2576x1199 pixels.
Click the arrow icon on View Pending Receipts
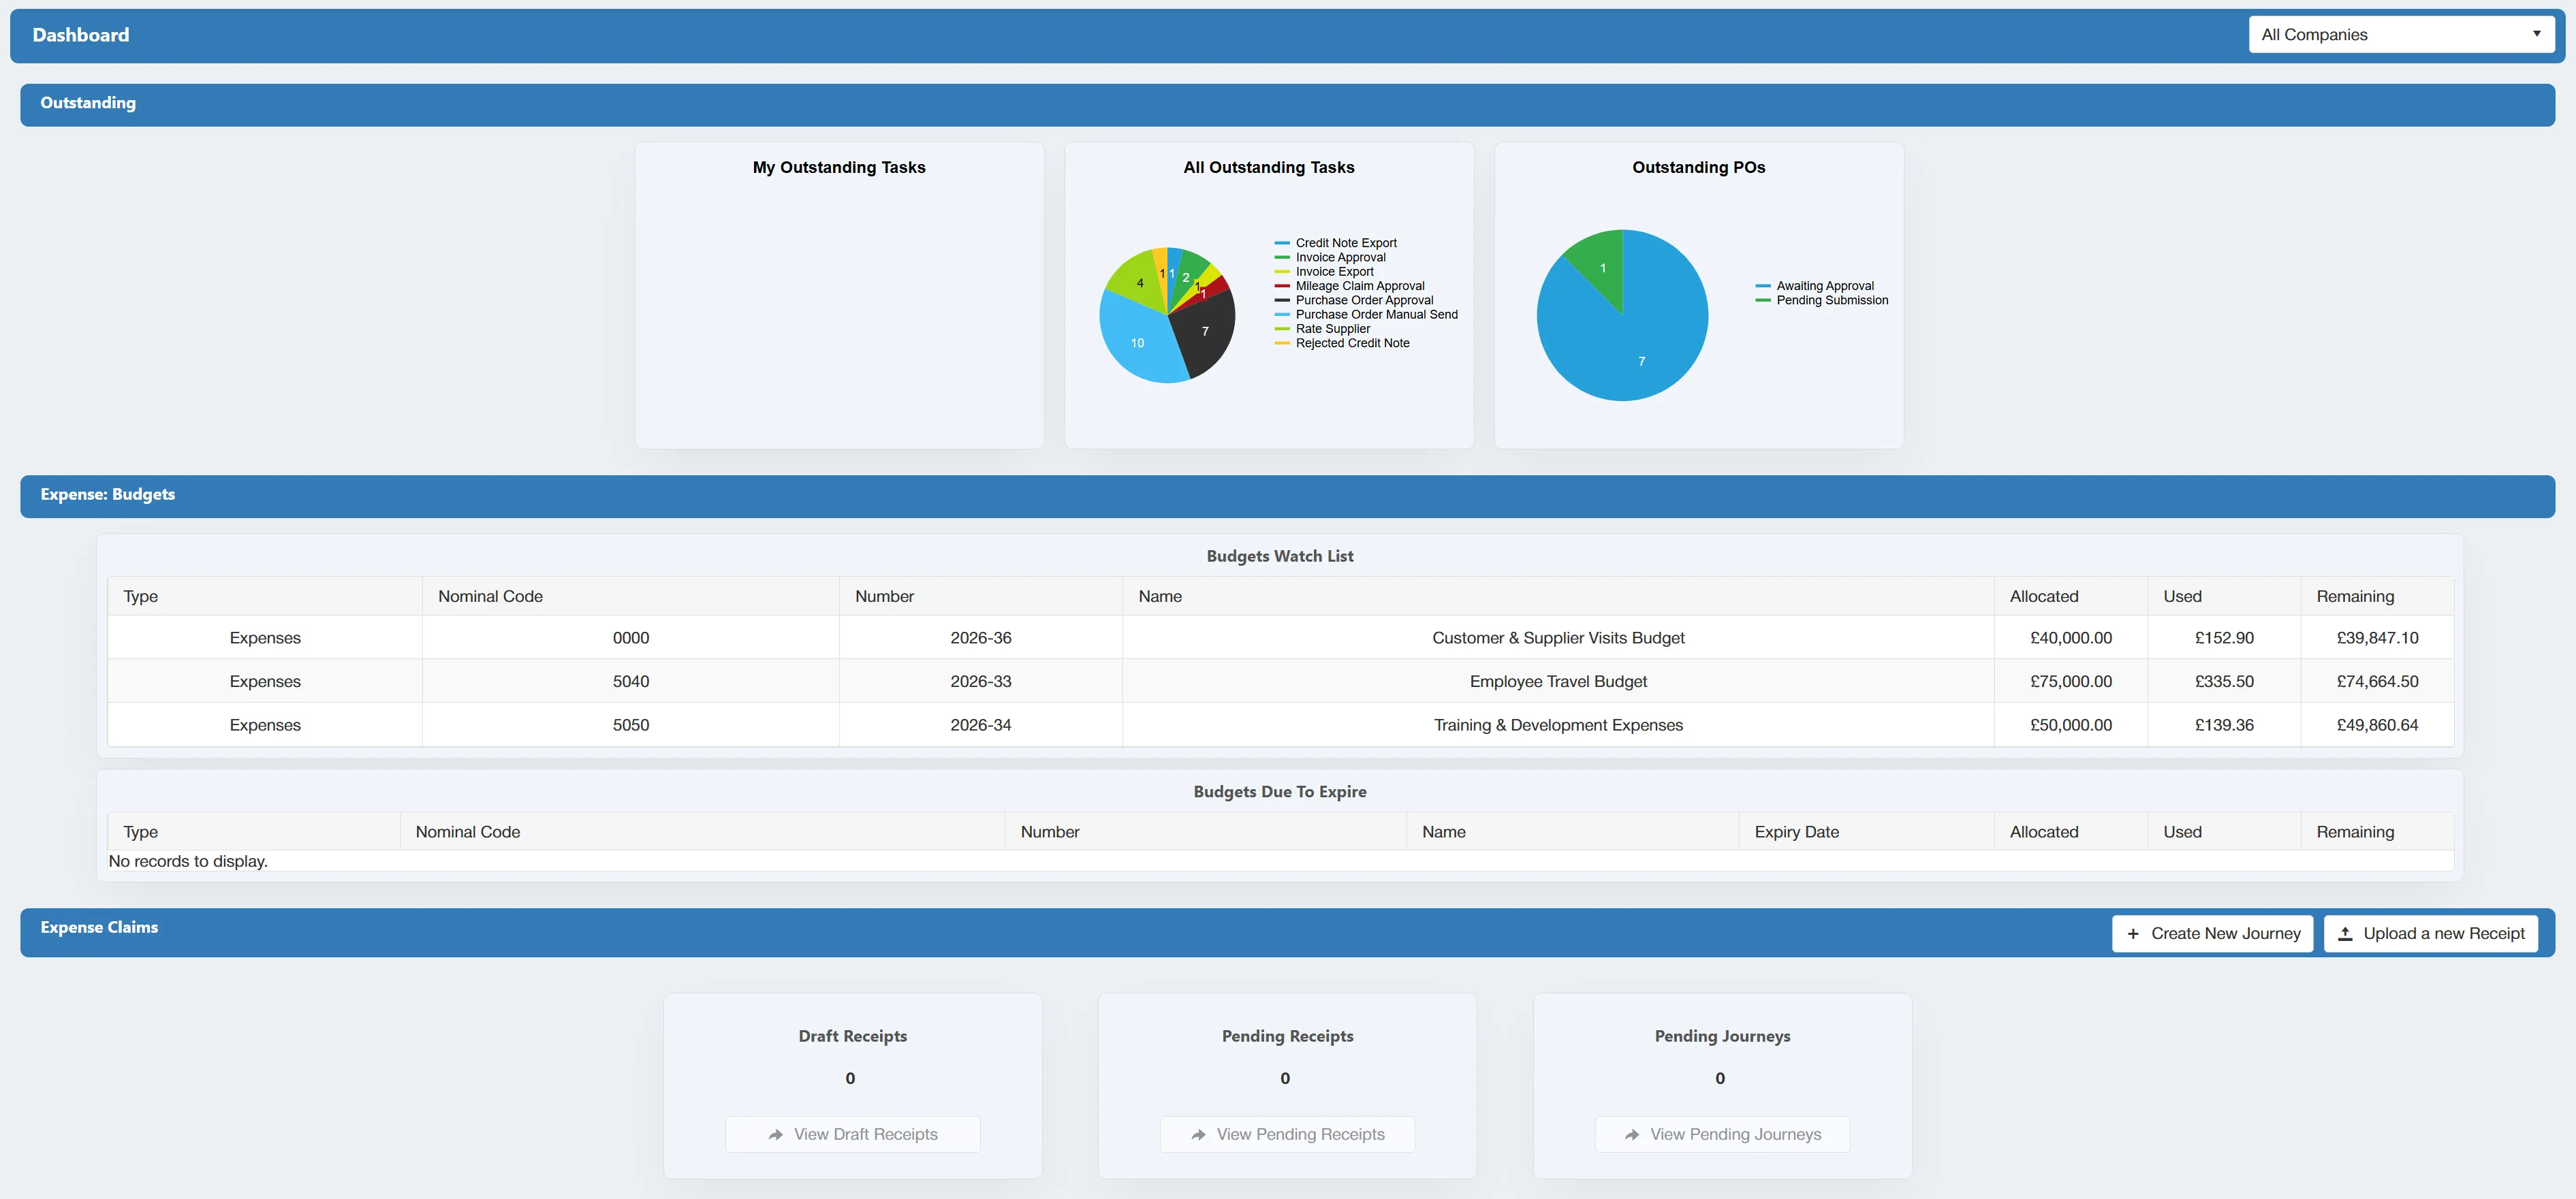click(1198, 1134)
